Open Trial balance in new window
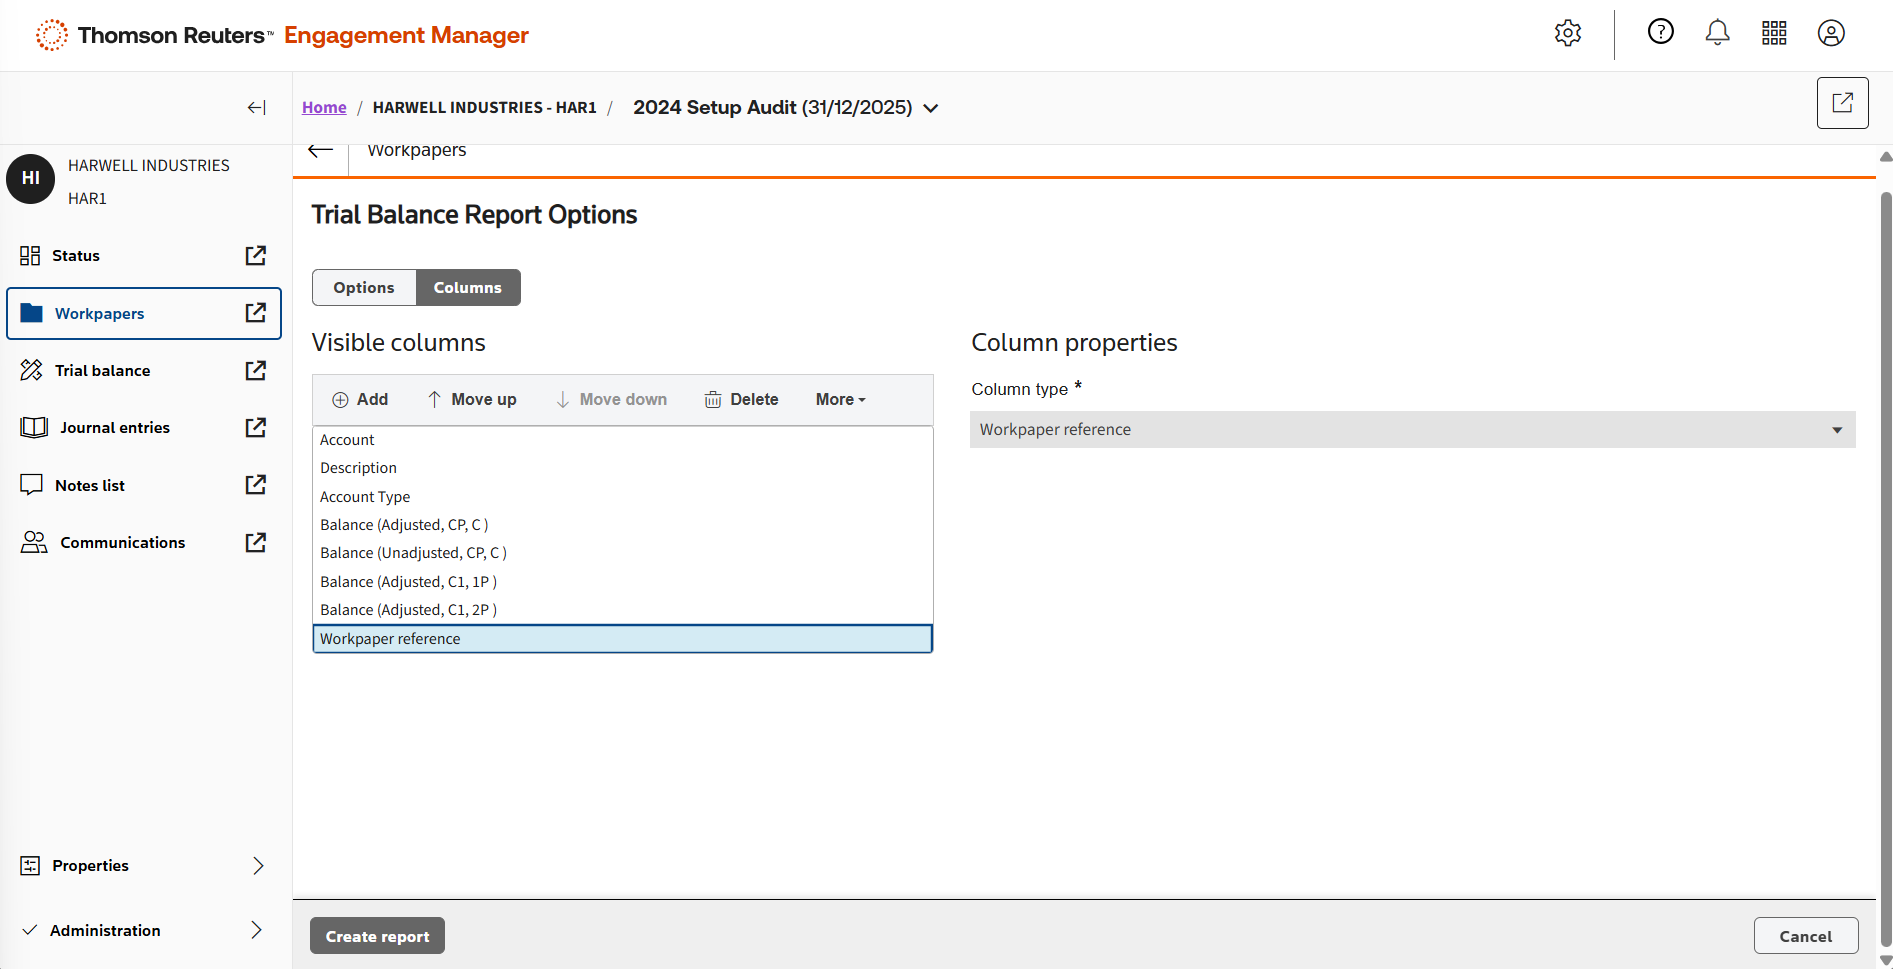The width and height of the screenshot is (1893, 969). pyautogui.click(x=256, y=371)
